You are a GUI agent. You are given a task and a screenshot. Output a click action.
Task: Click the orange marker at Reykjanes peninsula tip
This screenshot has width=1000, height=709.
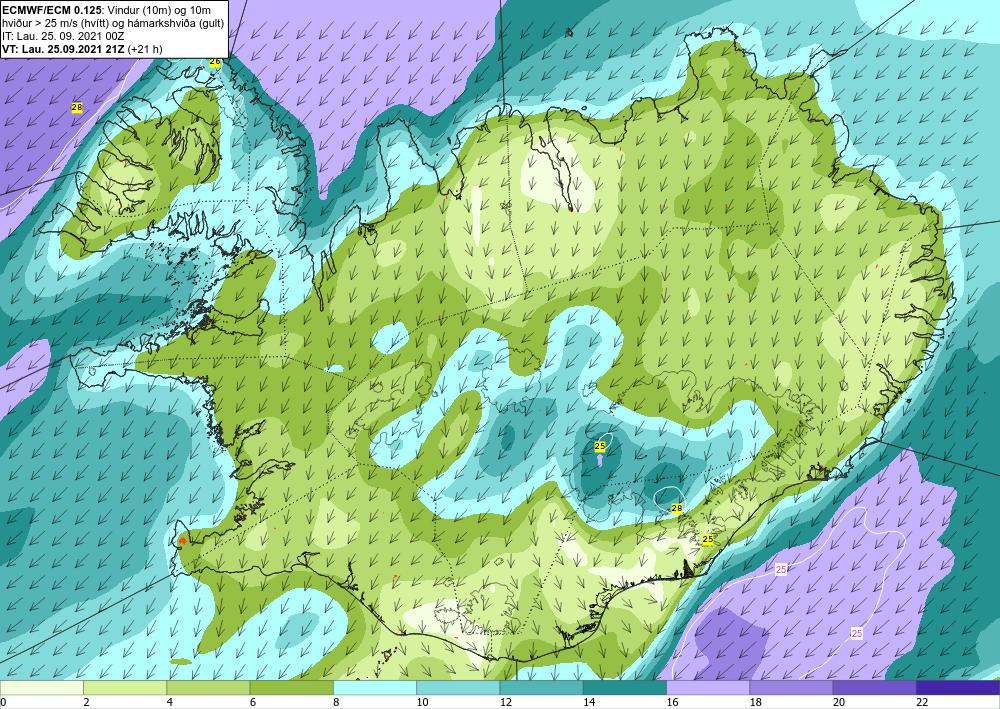183,540
